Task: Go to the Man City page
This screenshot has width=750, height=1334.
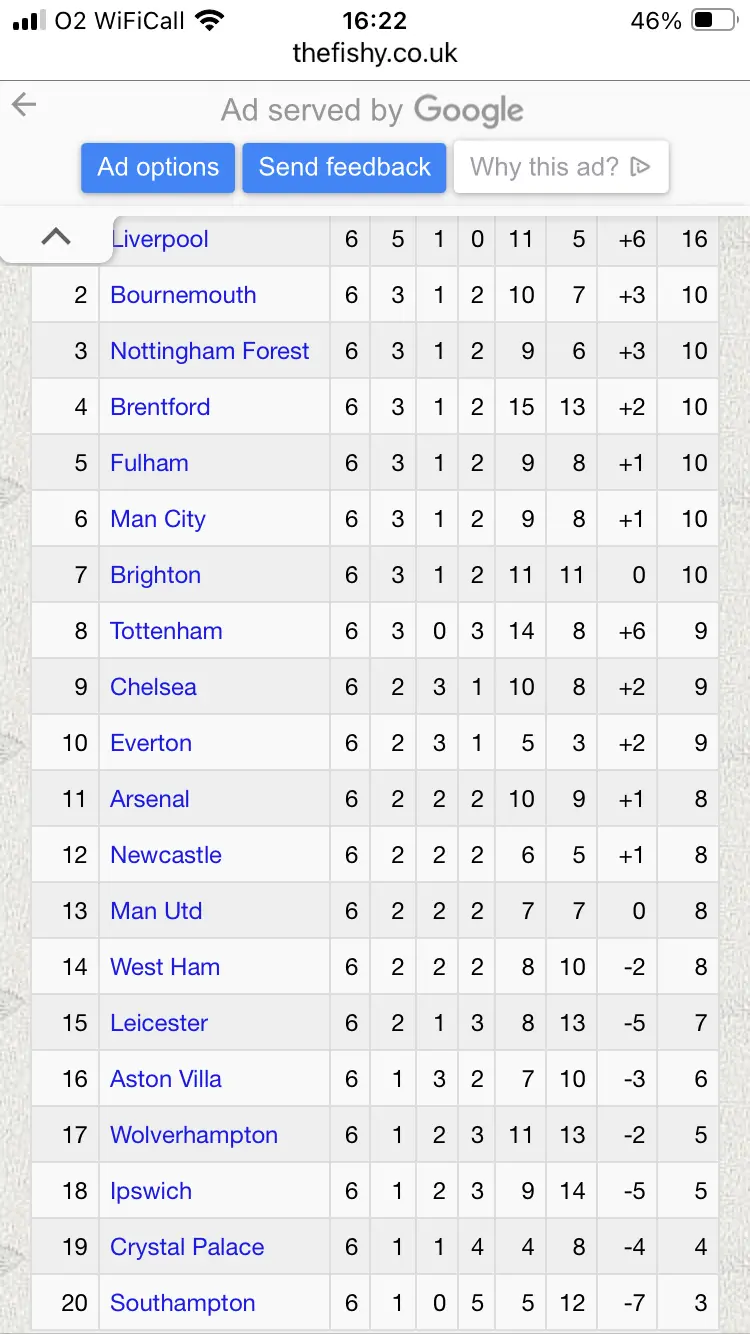Action: tap(158, 519)
